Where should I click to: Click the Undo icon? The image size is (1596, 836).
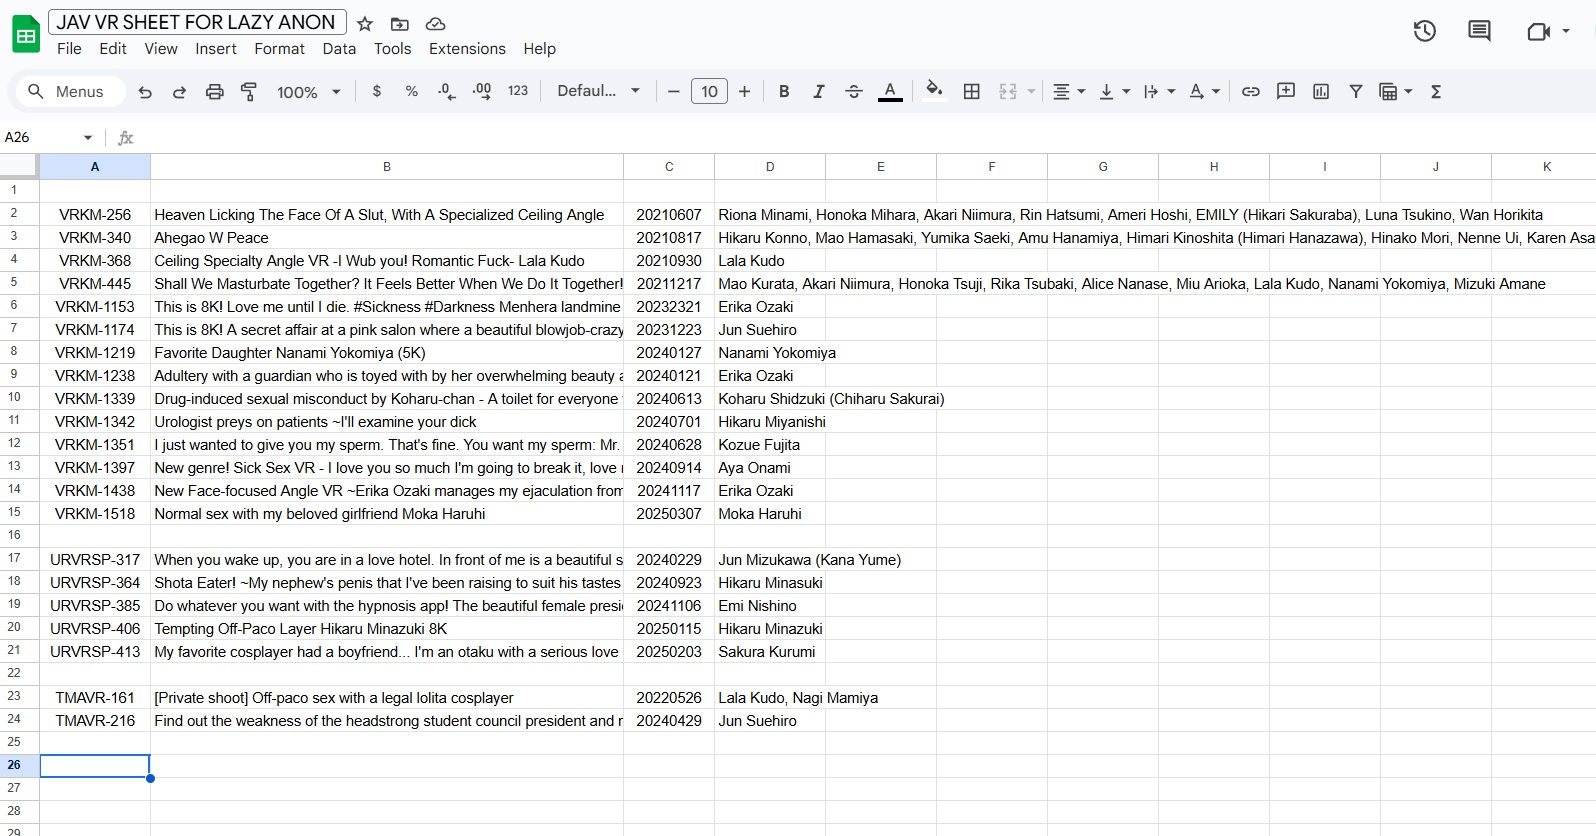tap(145, 92)
